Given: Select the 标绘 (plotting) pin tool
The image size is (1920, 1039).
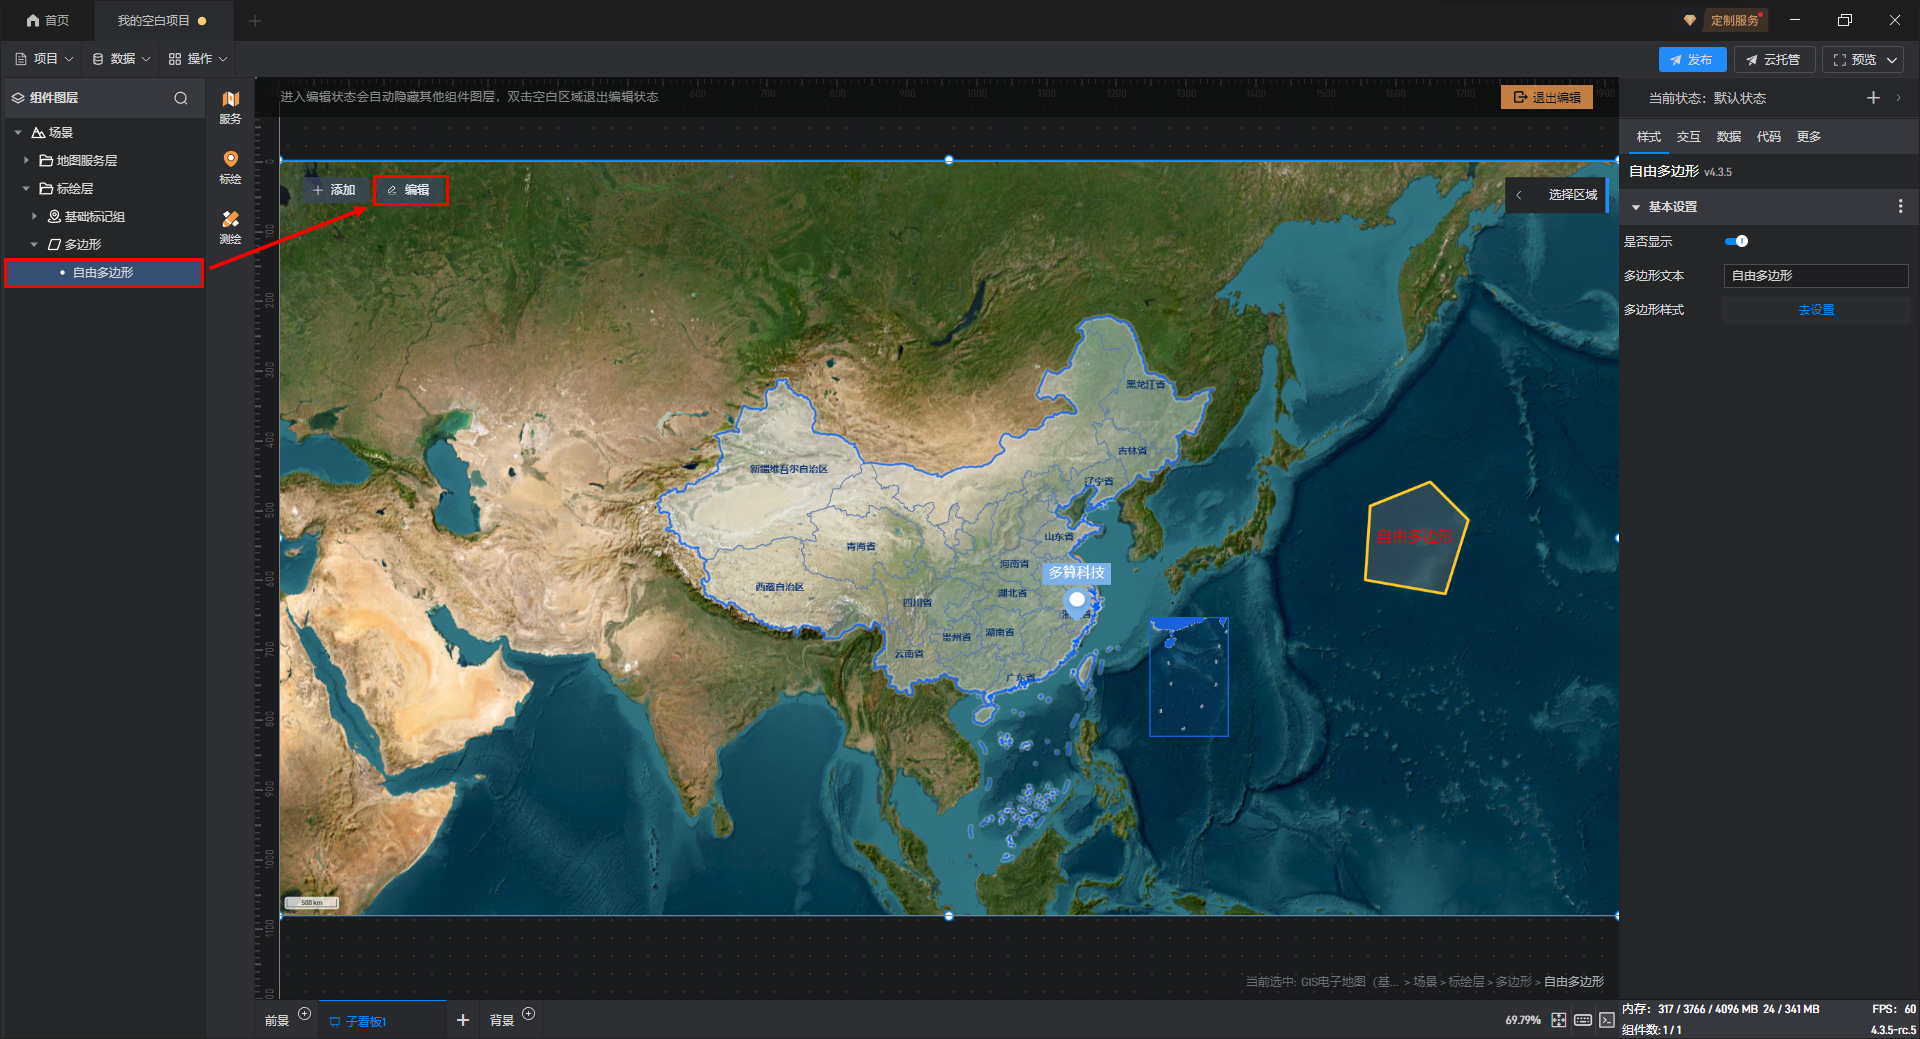Looking at the screenshot, I should [230, 167].
